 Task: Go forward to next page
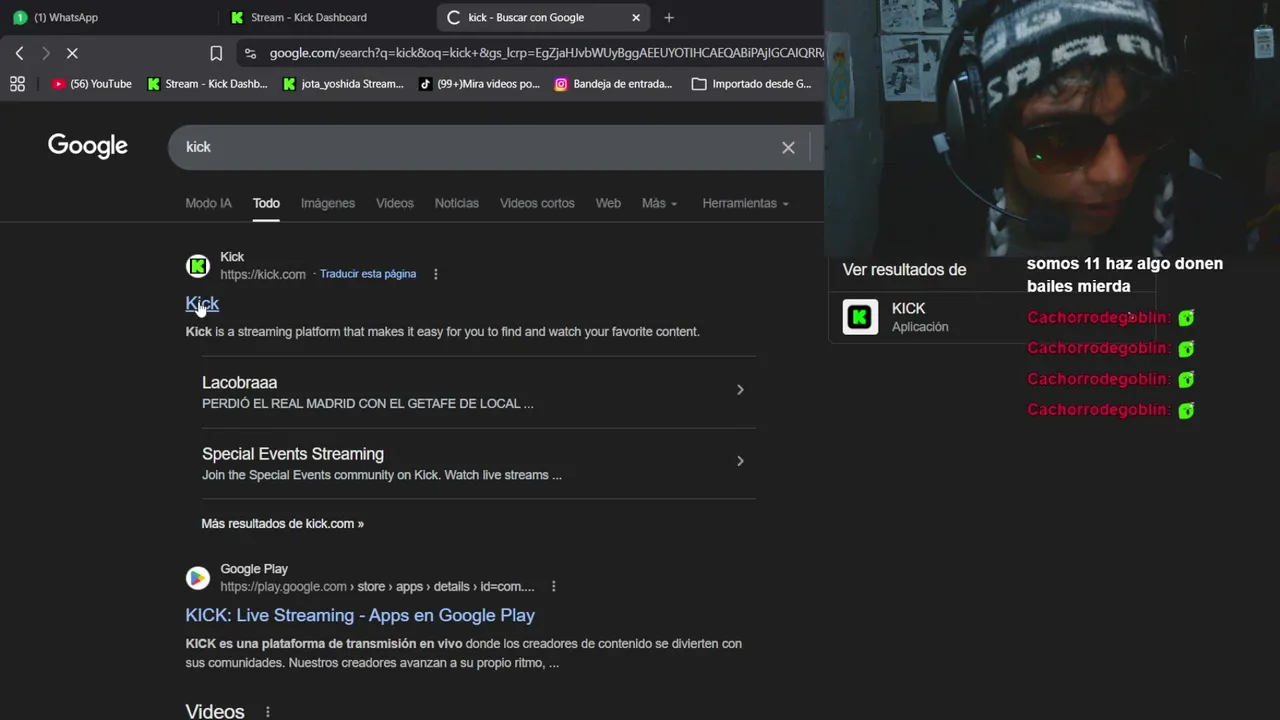(45, 53)
